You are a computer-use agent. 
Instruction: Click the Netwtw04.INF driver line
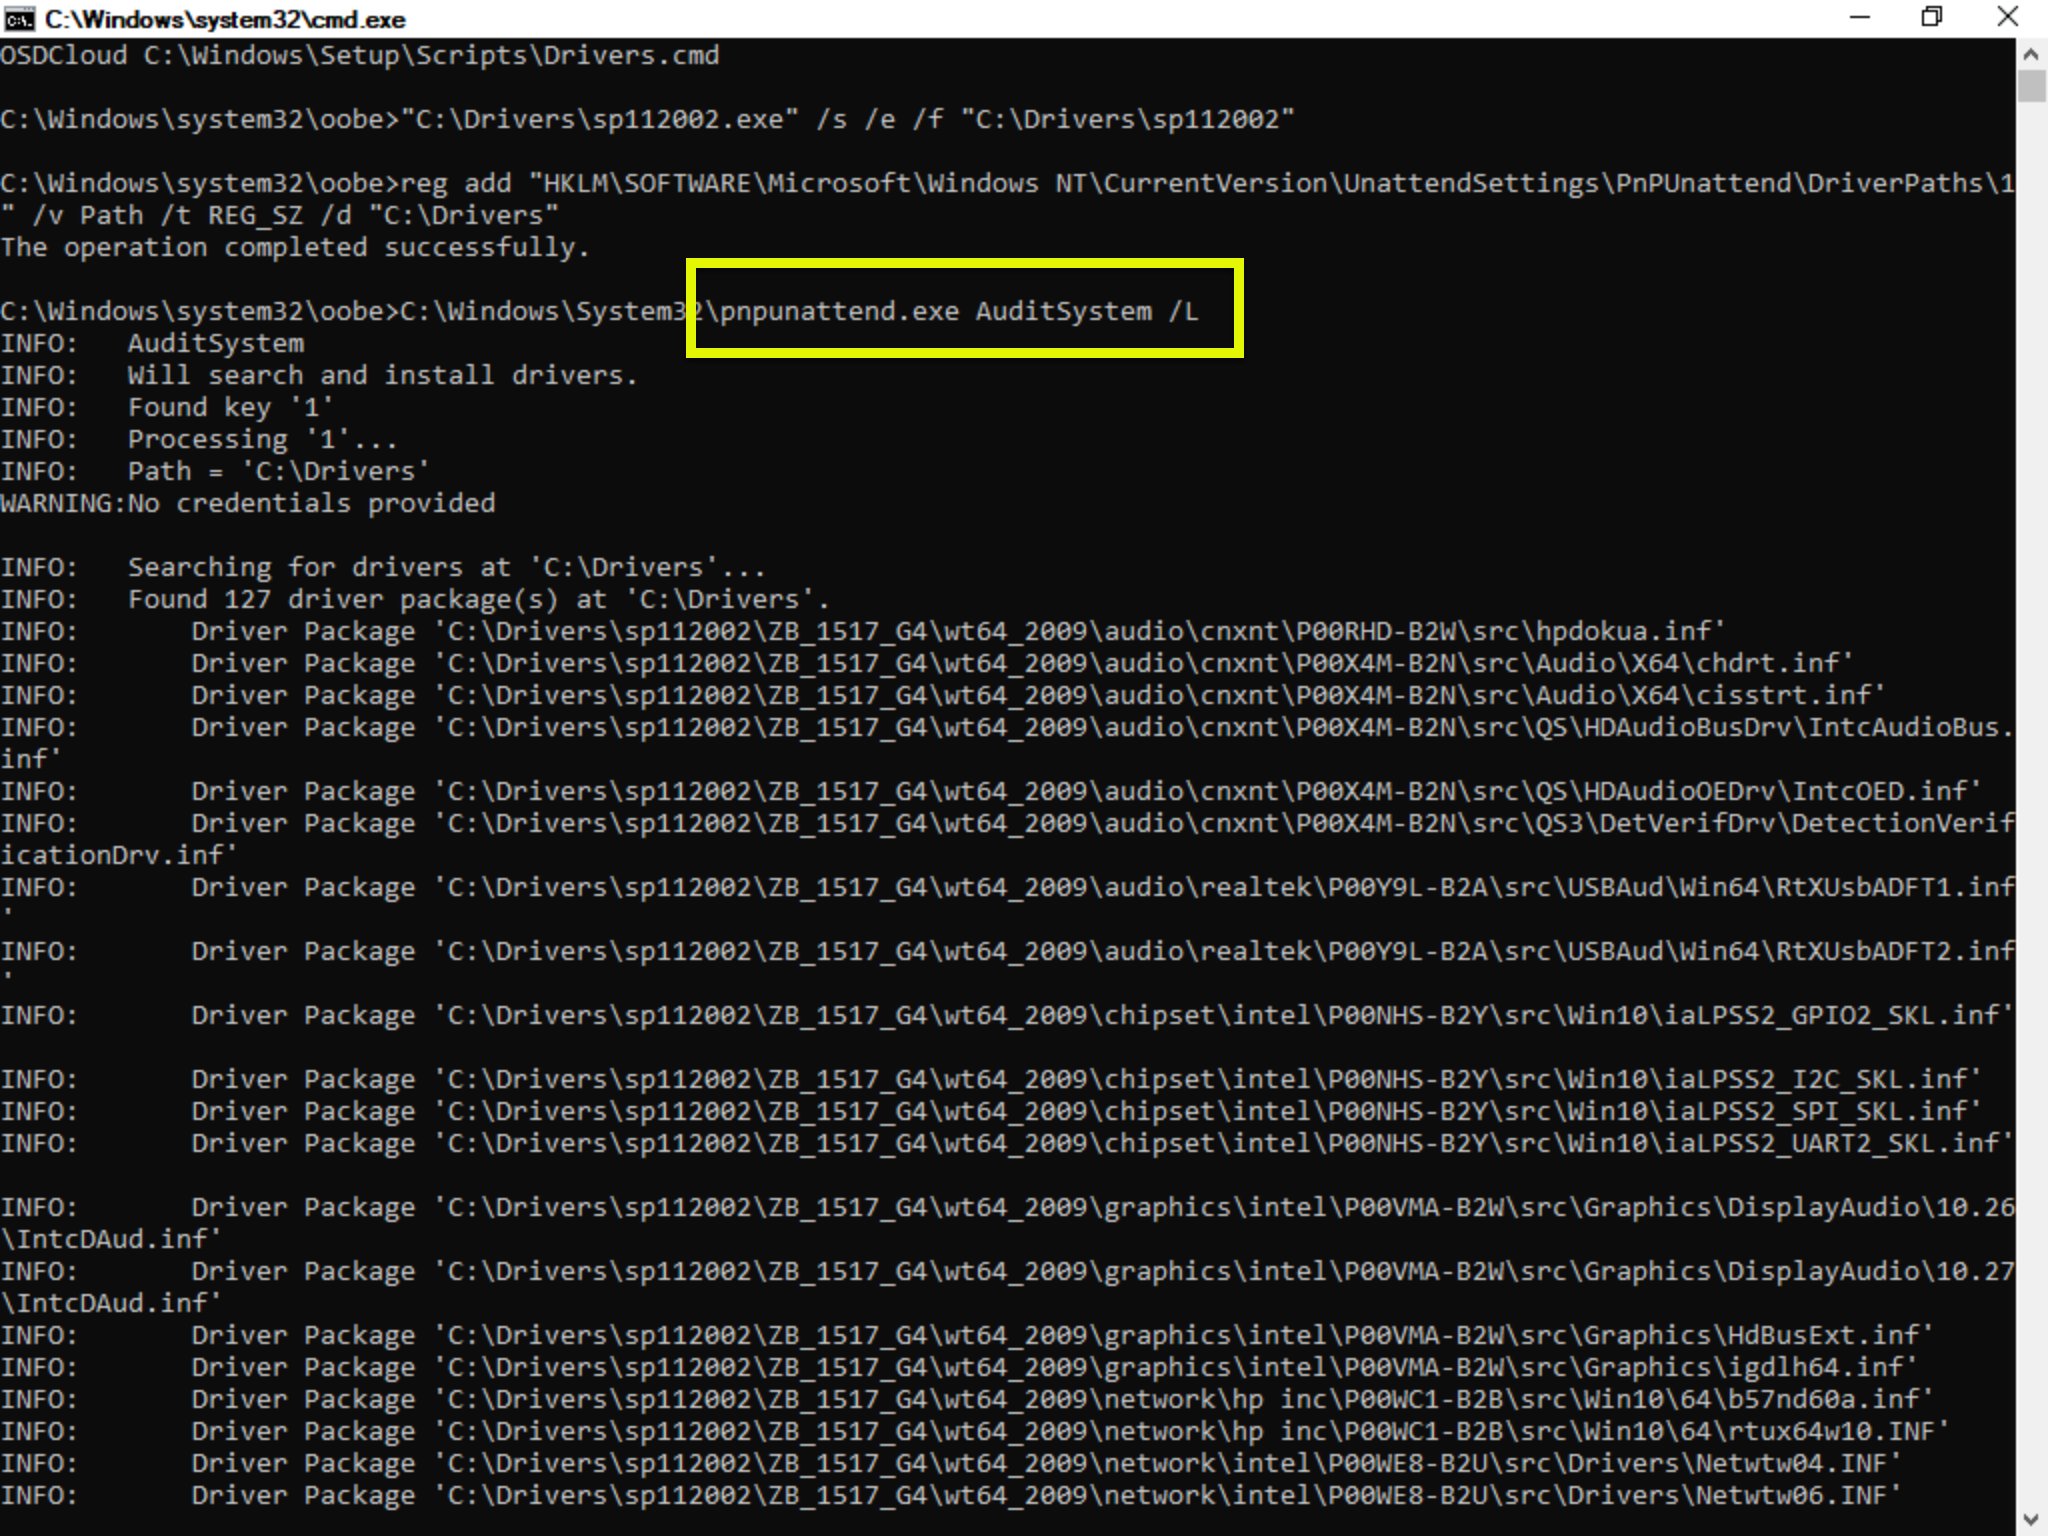(951, 1463)
